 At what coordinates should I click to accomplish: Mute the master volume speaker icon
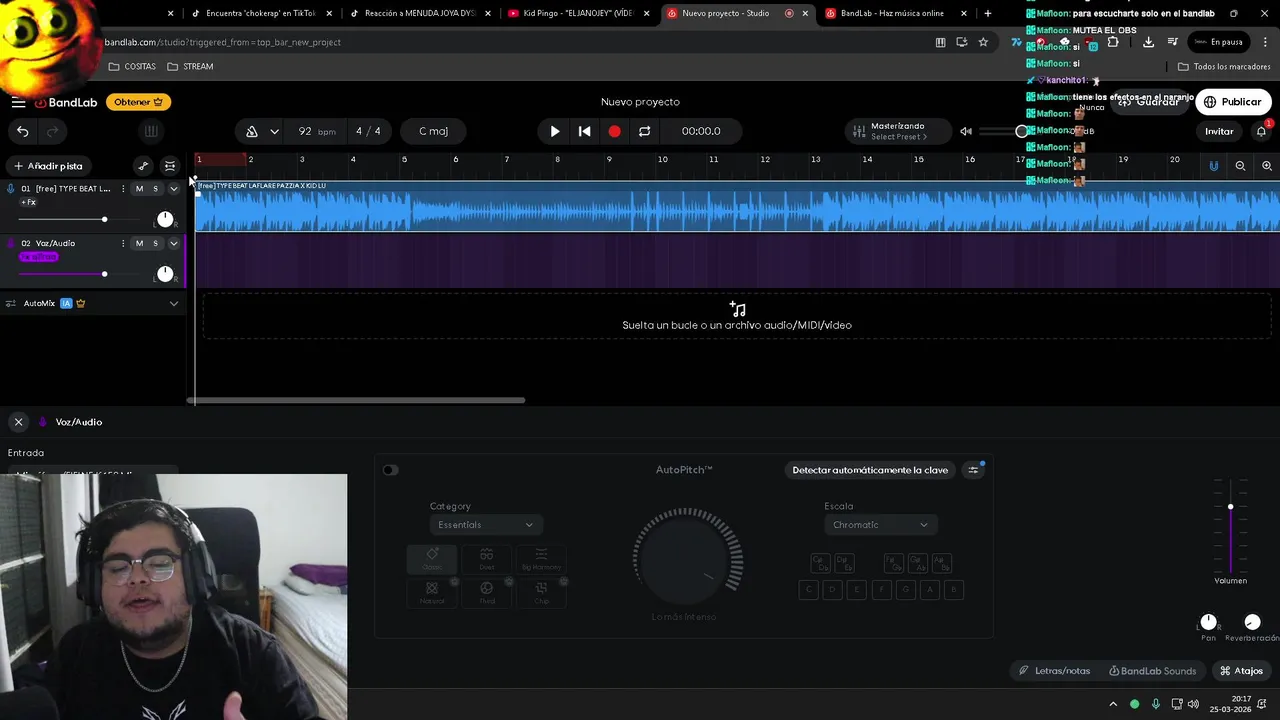[966, 131]
